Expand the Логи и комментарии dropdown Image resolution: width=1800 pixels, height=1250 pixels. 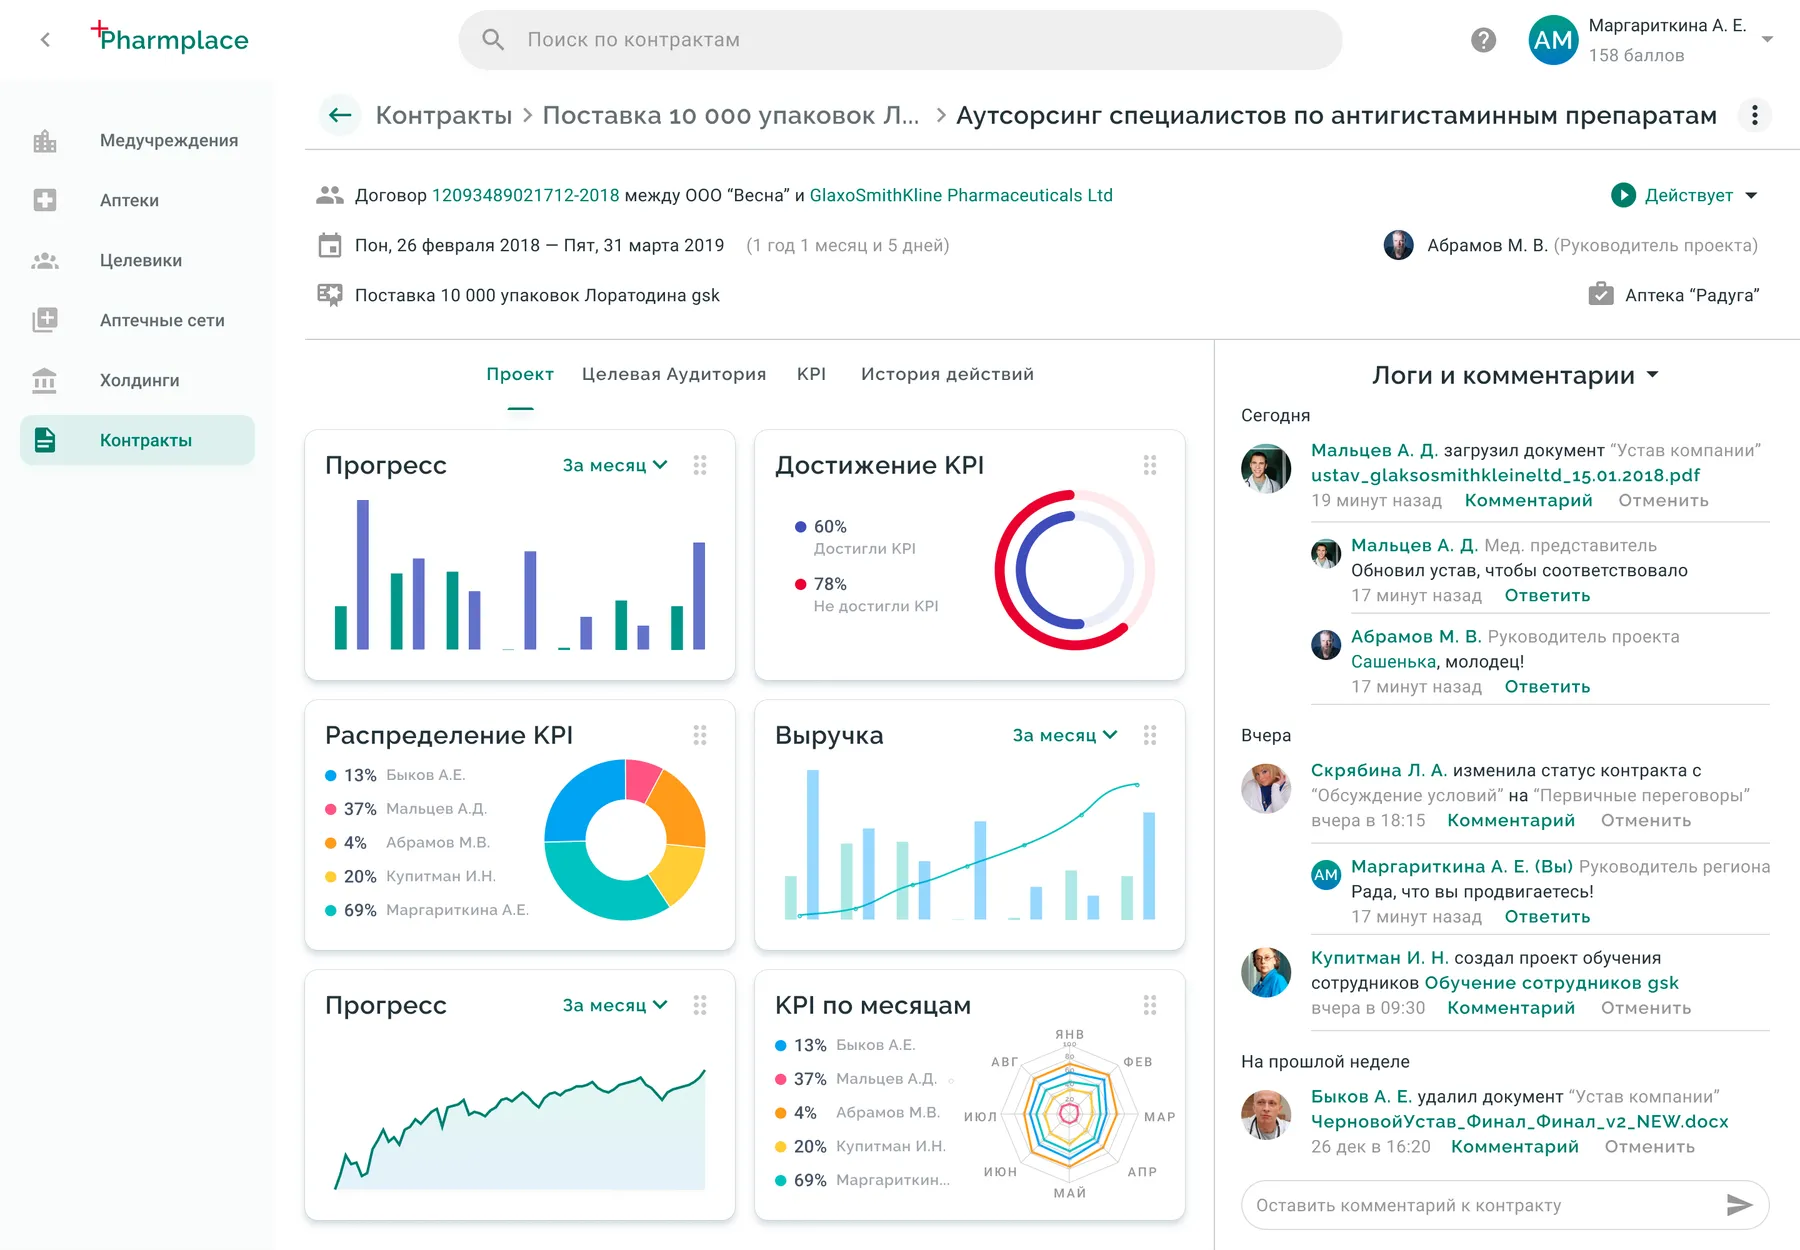pyautogui.click(x=1515, y=375)
